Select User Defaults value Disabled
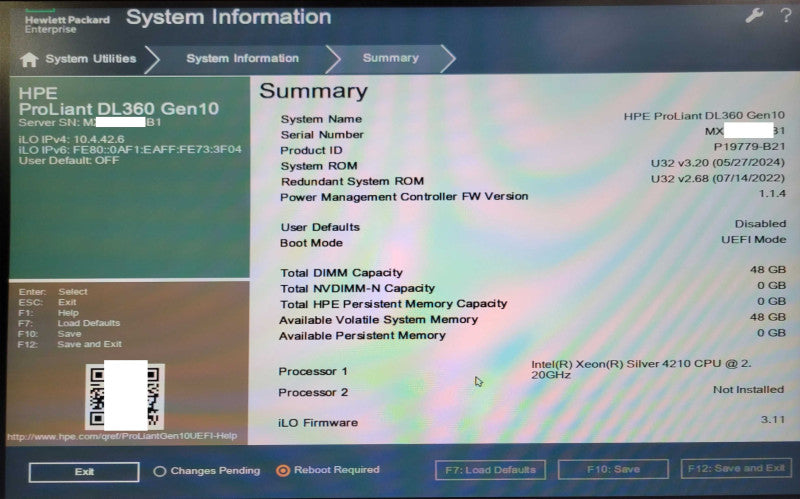800x499 pixels. [x=760, y=223]
